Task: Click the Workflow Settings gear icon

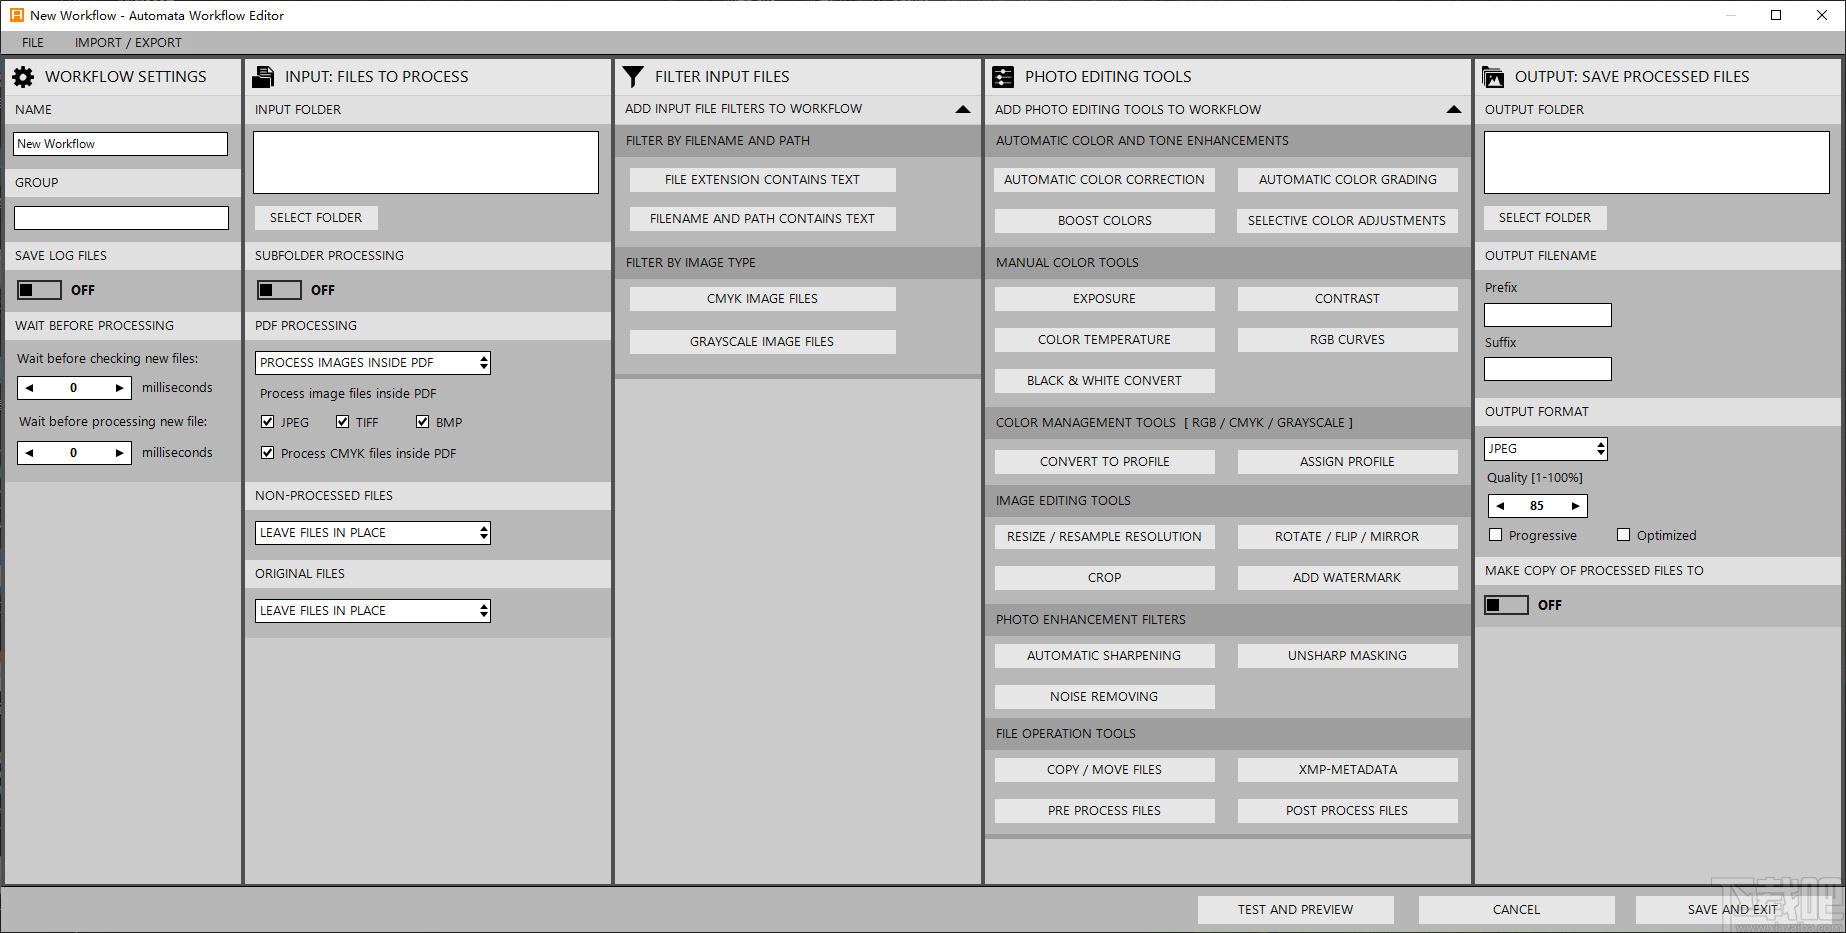Action: click(24, 76)
